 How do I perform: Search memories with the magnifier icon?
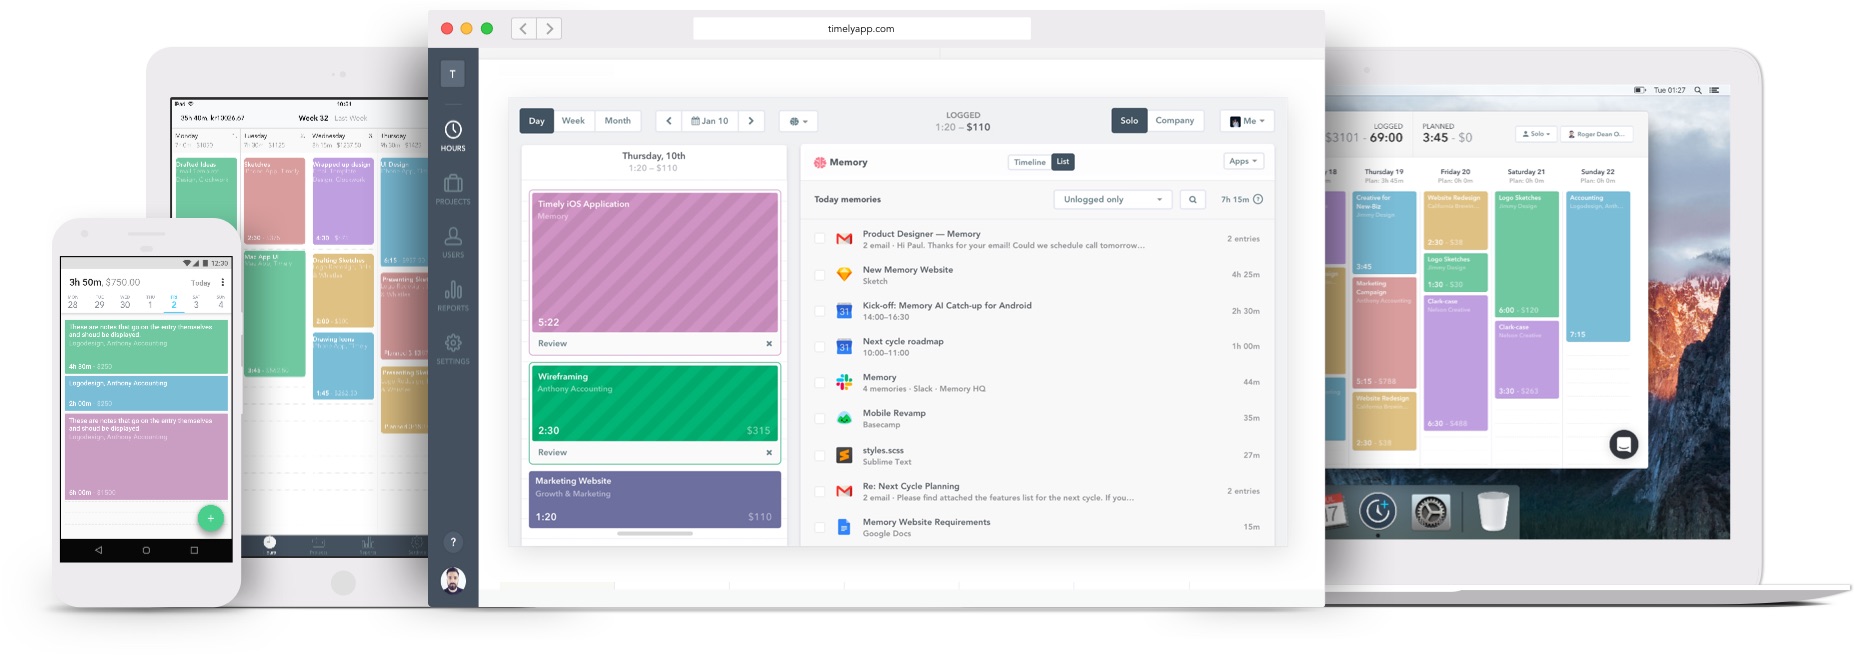(x=1192, y=199)
